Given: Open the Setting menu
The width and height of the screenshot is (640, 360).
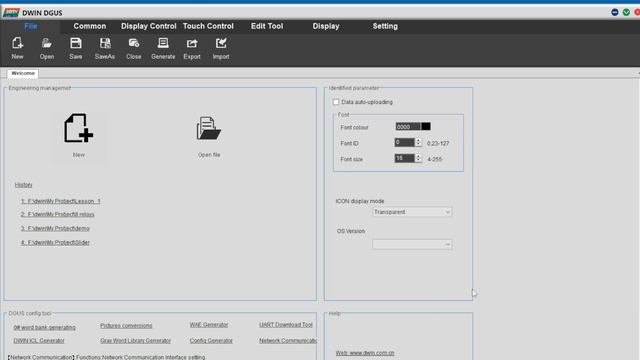Looking at the screenshot, I should pyautogui.click(x=385, y=26).
